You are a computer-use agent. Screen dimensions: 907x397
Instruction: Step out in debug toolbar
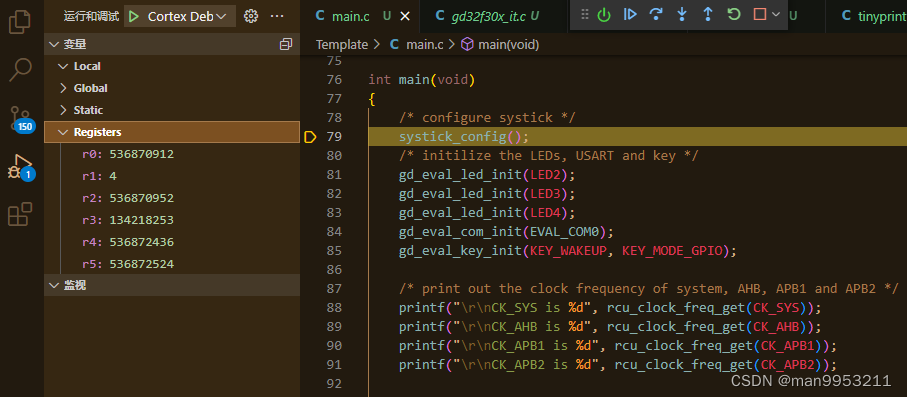708,14
